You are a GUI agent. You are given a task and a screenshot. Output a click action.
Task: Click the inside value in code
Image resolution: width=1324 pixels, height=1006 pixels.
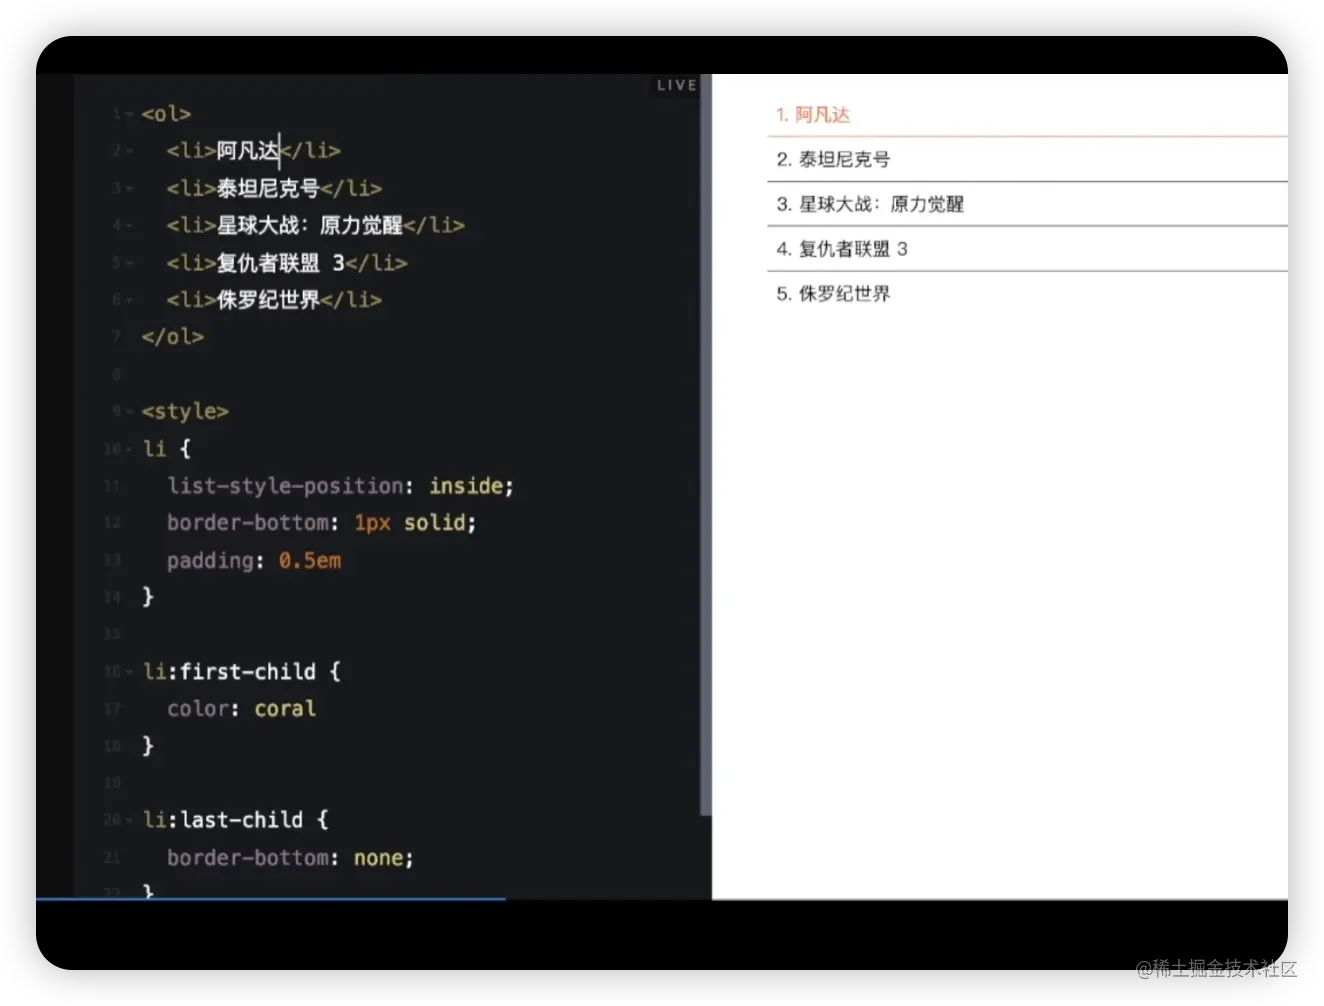pos(466,486)
